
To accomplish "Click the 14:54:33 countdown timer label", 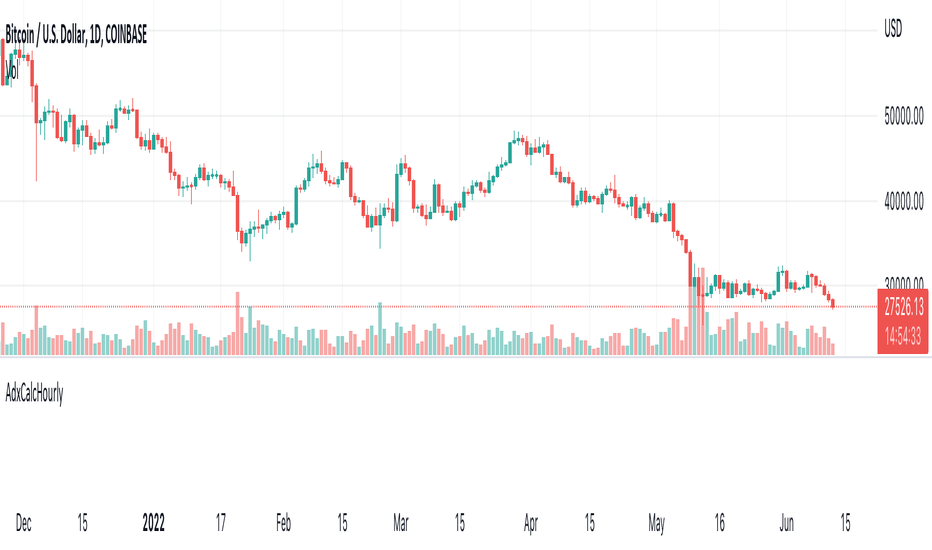I will [x=903, y=337].
